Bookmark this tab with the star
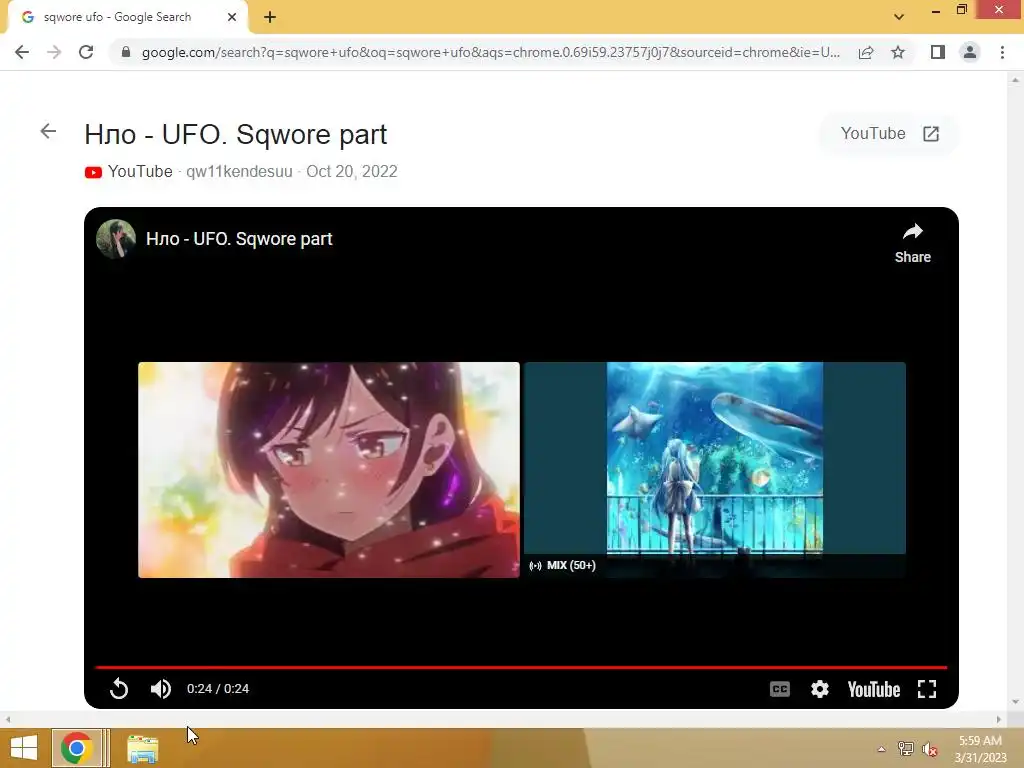 pyautogui.click(x=898, y=52)
